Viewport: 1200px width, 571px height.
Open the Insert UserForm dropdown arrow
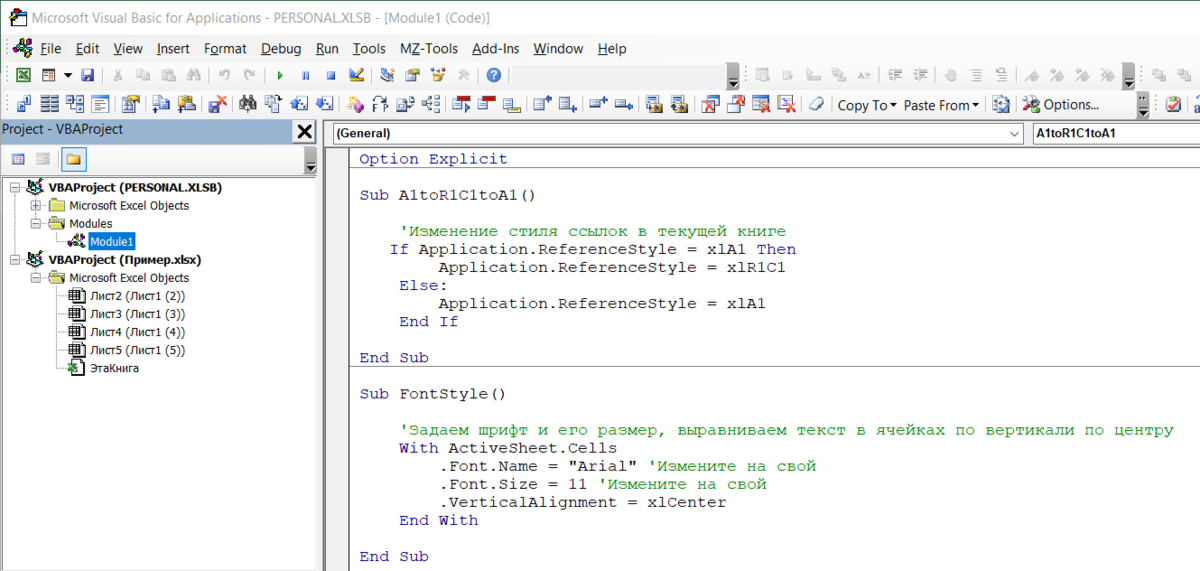(68, 75)
